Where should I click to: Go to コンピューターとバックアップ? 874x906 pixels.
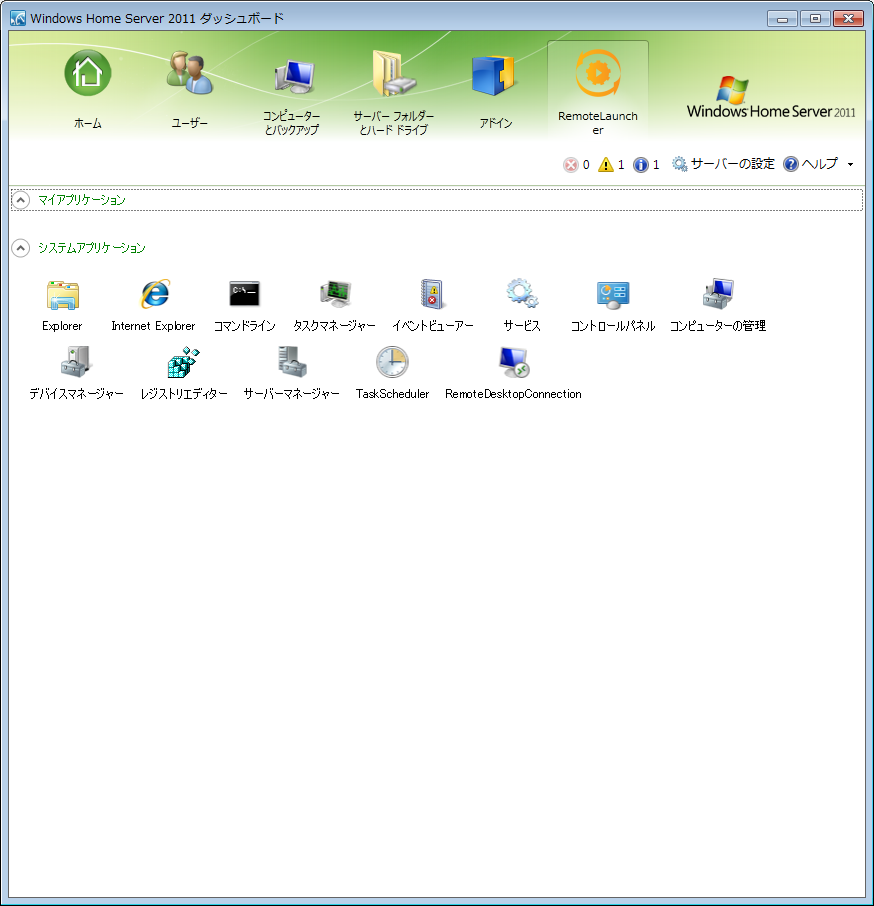(291, 85)
